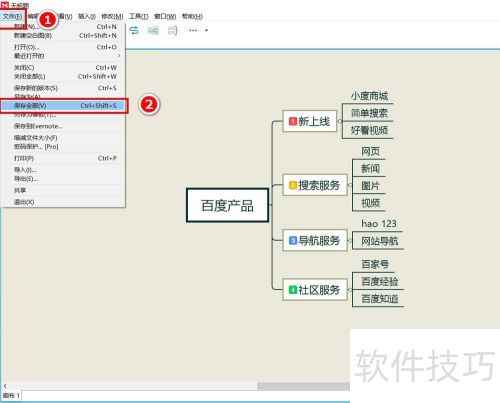Choose 新建空白图(B) in the File menu
The width and height of the screenshot is (500, 403).
click(x=63, y=35)
